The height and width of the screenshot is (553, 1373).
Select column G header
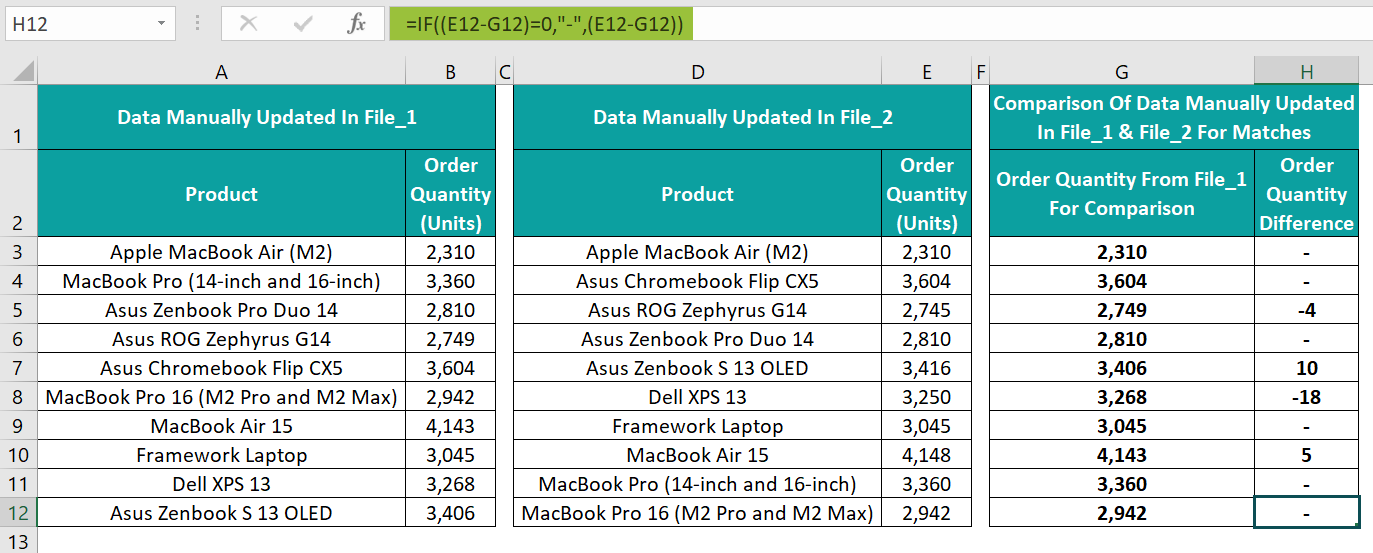(x=1122, y=72)
